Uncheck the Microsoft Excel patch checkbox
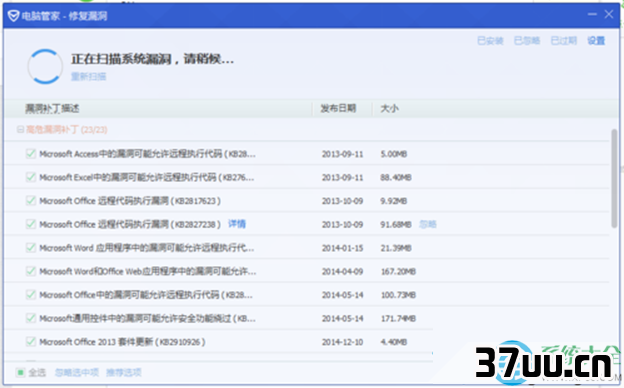This screenshot has width=624, height=388. 31,177
